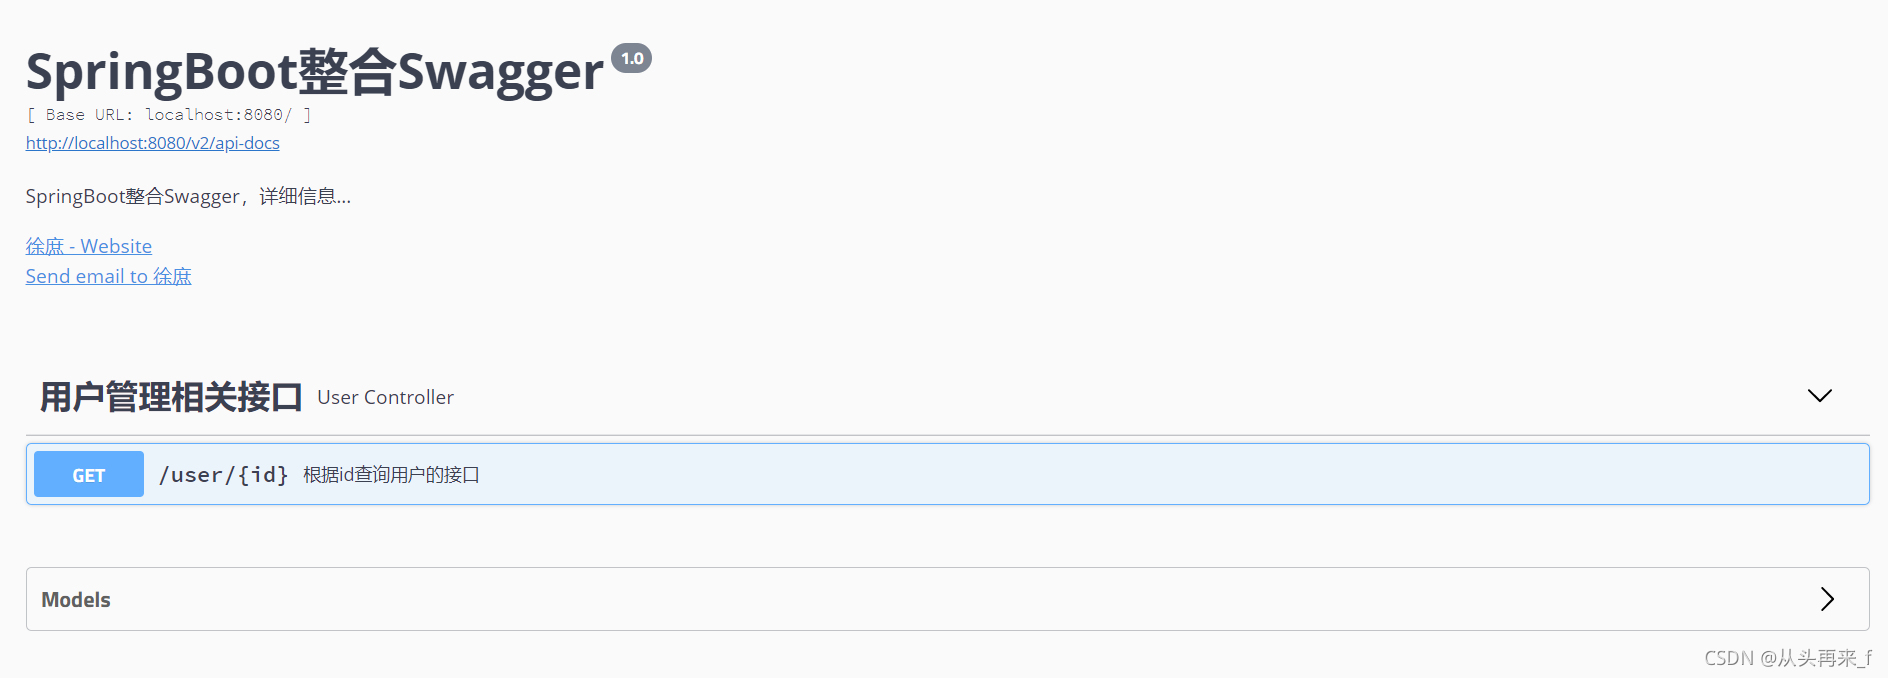Viewport: 1888px width, 678px height.
Task: Click the version 1.0 badge
Action: pyautogui.click(x=632, y=58)
